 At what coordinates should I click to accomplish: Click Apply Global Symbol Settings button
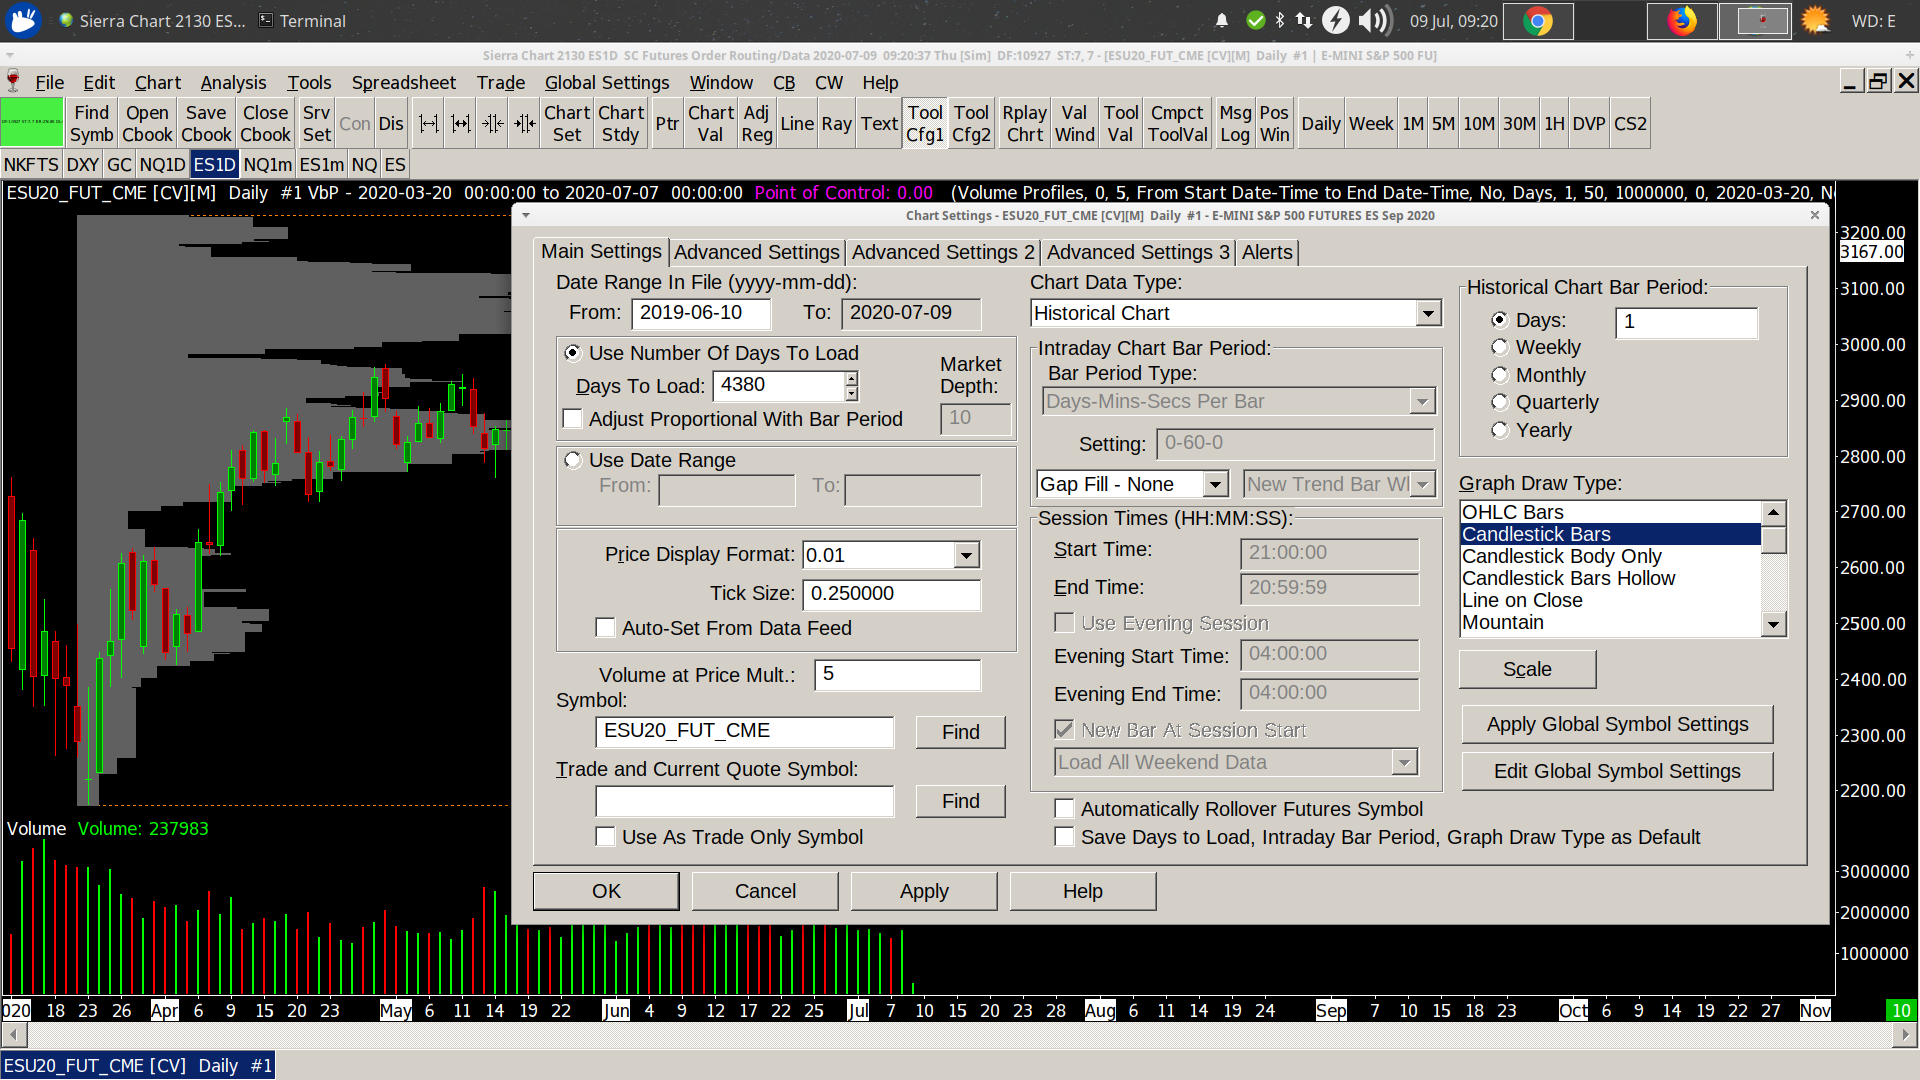[x=1617, y=725]
